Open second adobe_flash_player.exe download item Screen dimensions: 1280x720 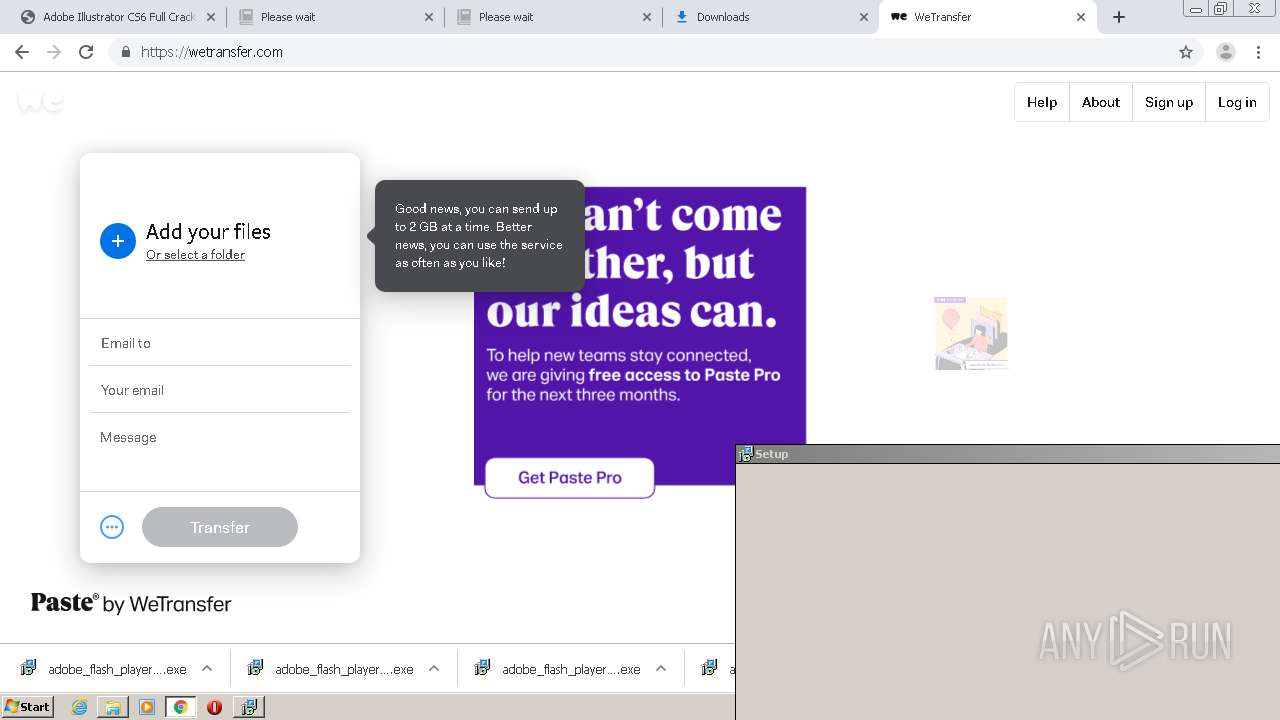331,669
